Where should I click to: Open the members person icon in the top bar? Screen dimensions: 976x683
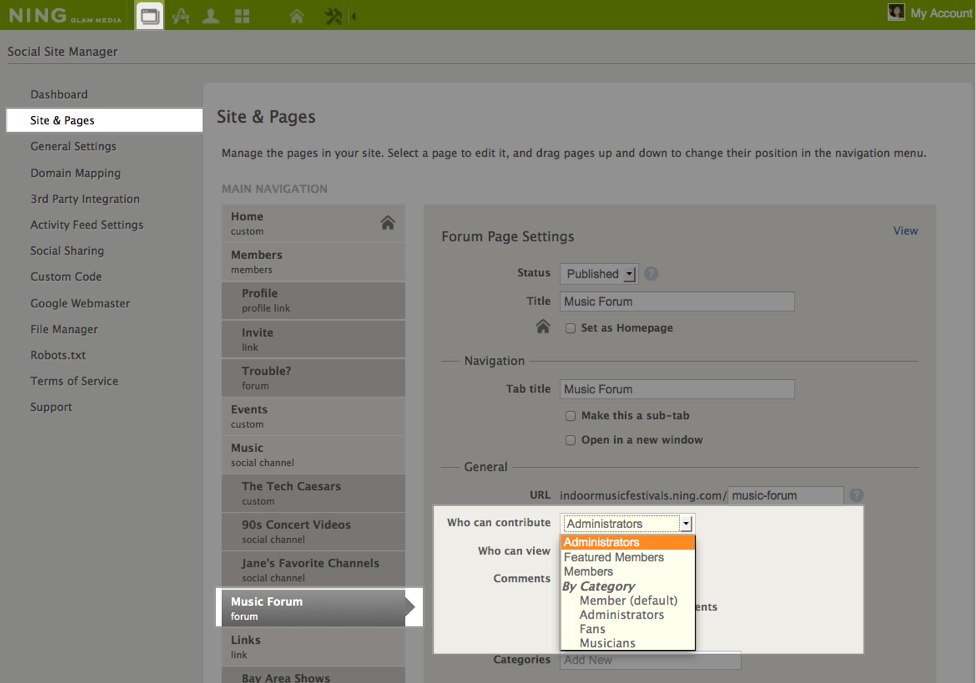coord(211,16)
